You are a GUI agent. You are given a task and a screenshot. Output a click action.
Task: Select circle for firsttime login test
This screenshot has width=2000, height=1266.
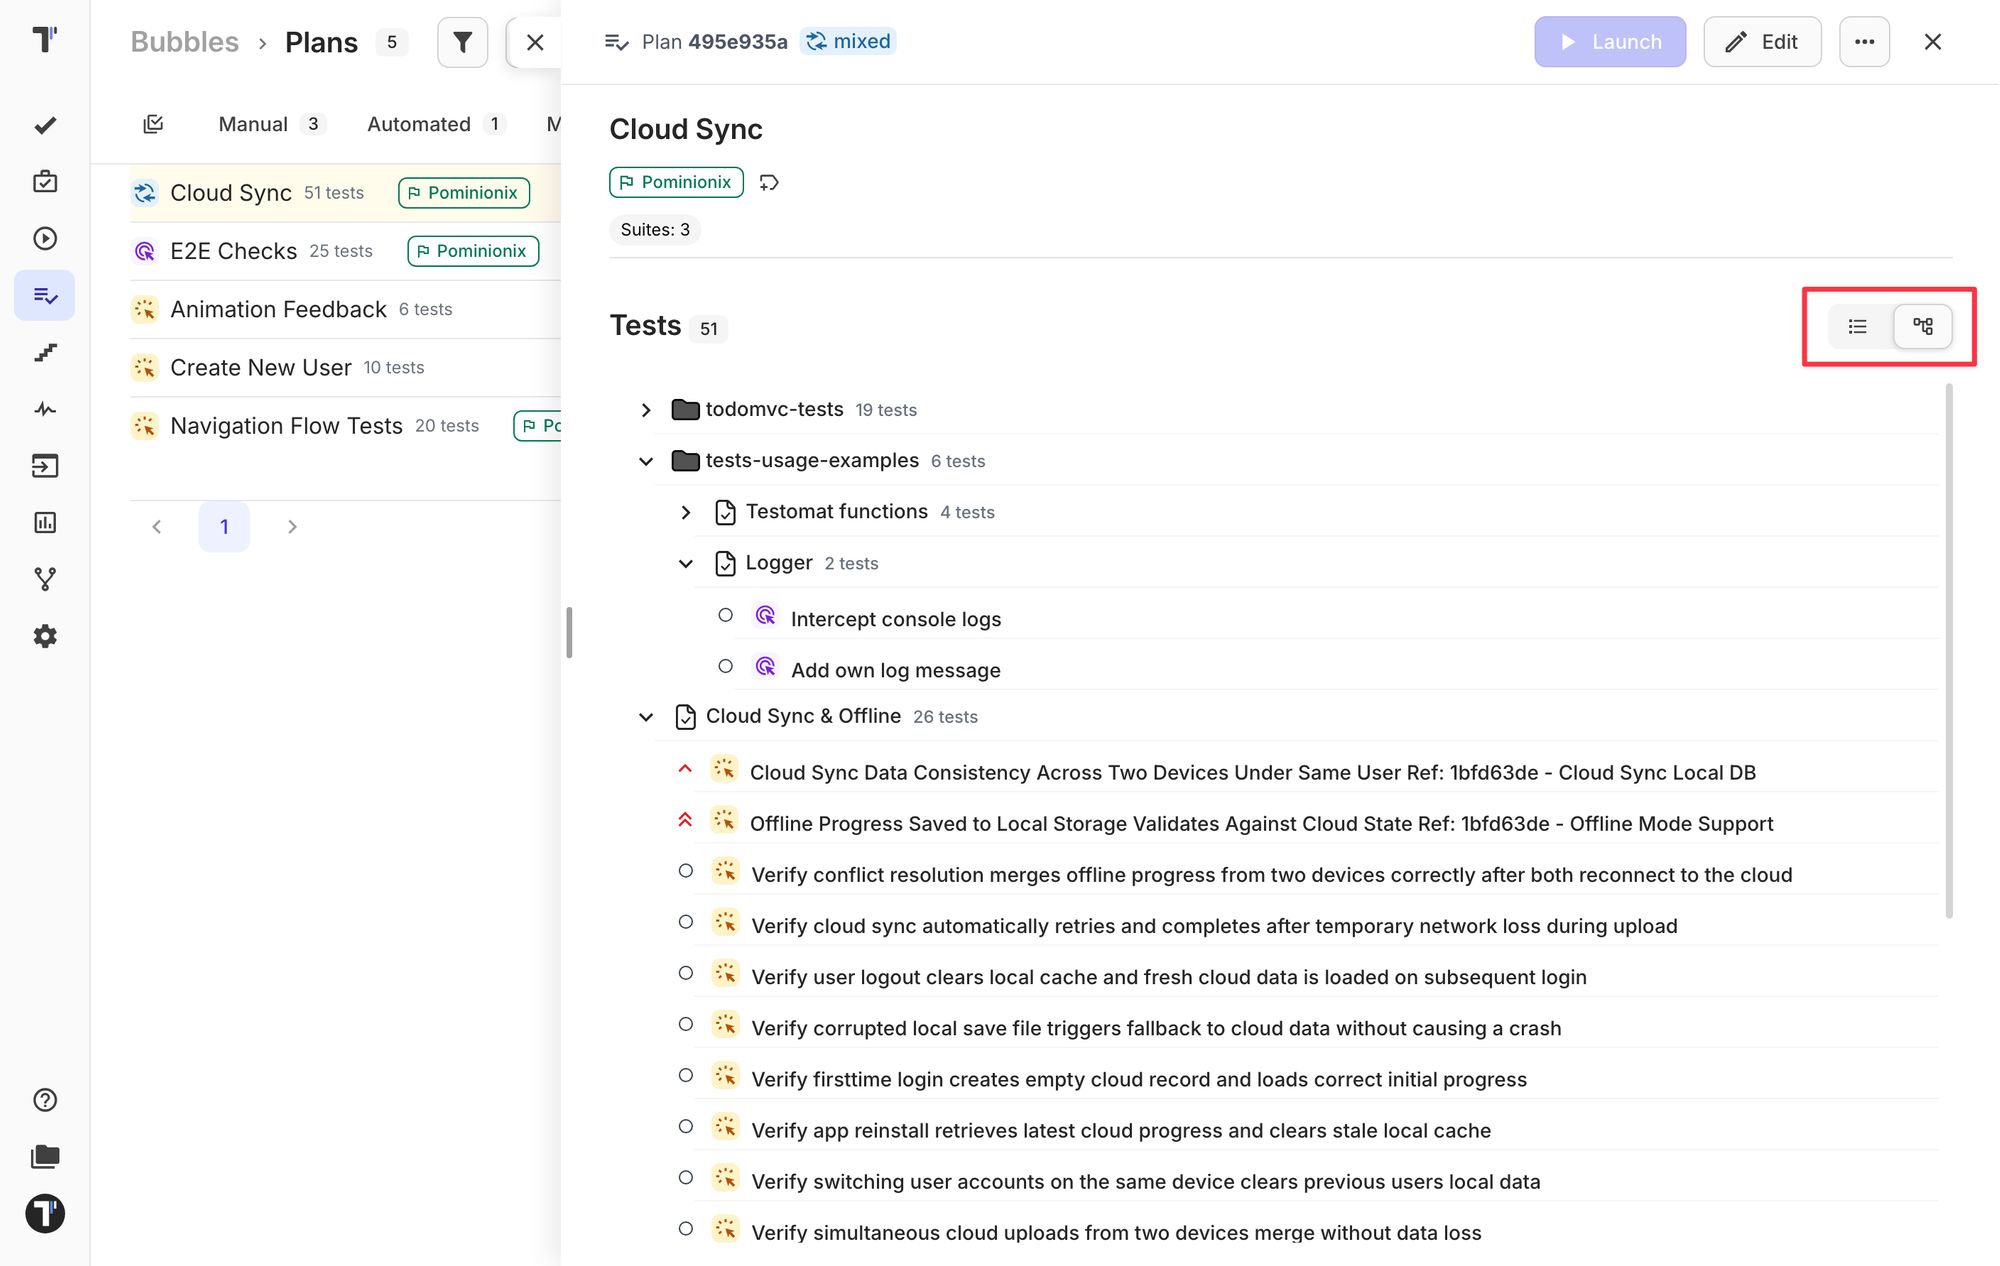pyautogui.click(x=685, y=1075)
